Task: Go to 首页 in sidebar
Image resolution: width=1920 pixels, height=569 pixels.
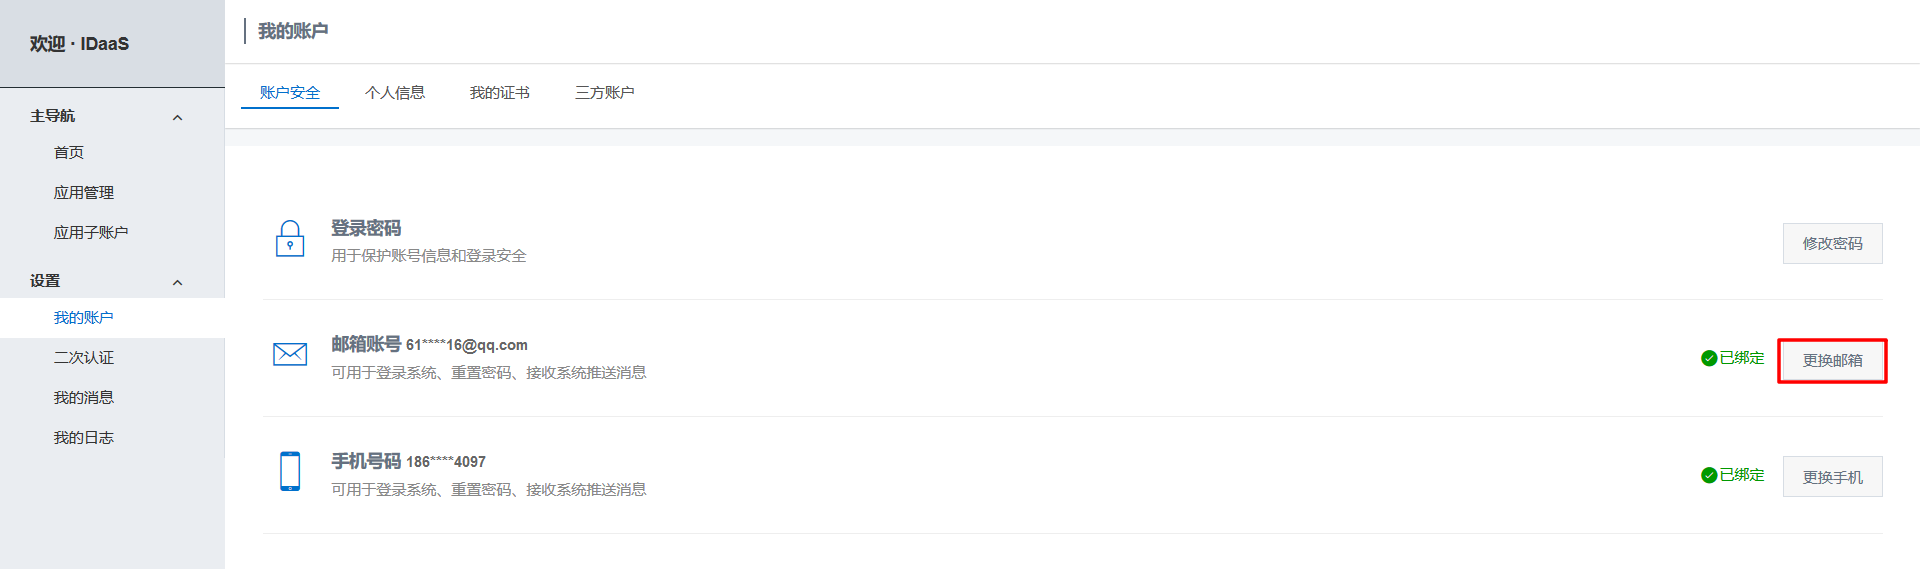Action: pyautogui.click(x=69, y=152)
